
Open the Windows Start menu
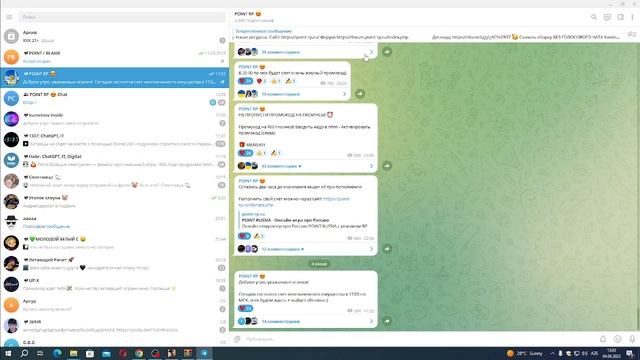8,353
